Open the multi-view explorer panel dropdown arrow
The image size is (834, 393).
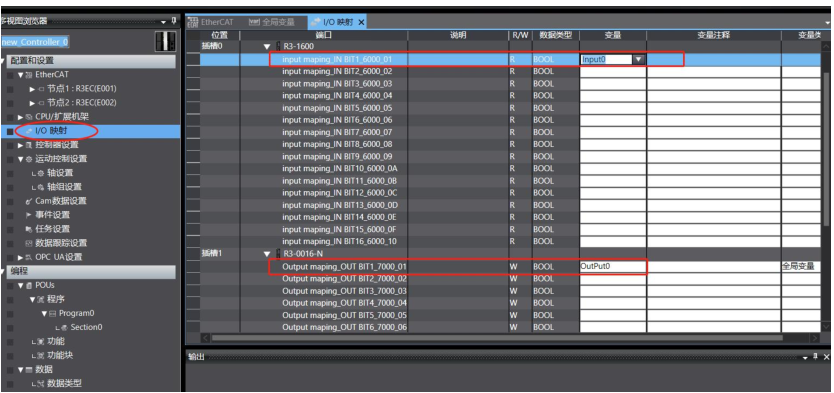(164, 22)
